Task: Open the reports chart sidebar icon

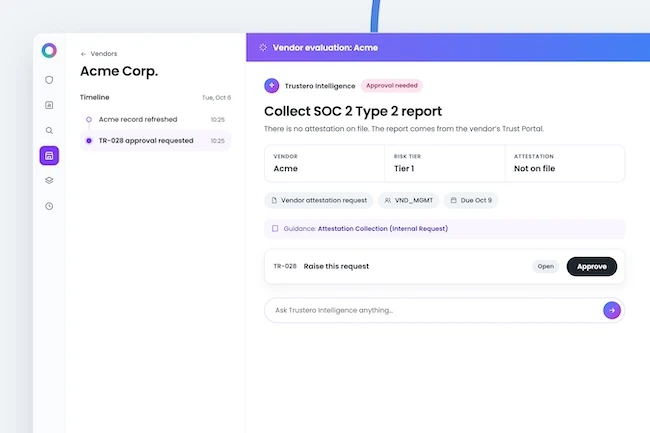Action: 49,105
